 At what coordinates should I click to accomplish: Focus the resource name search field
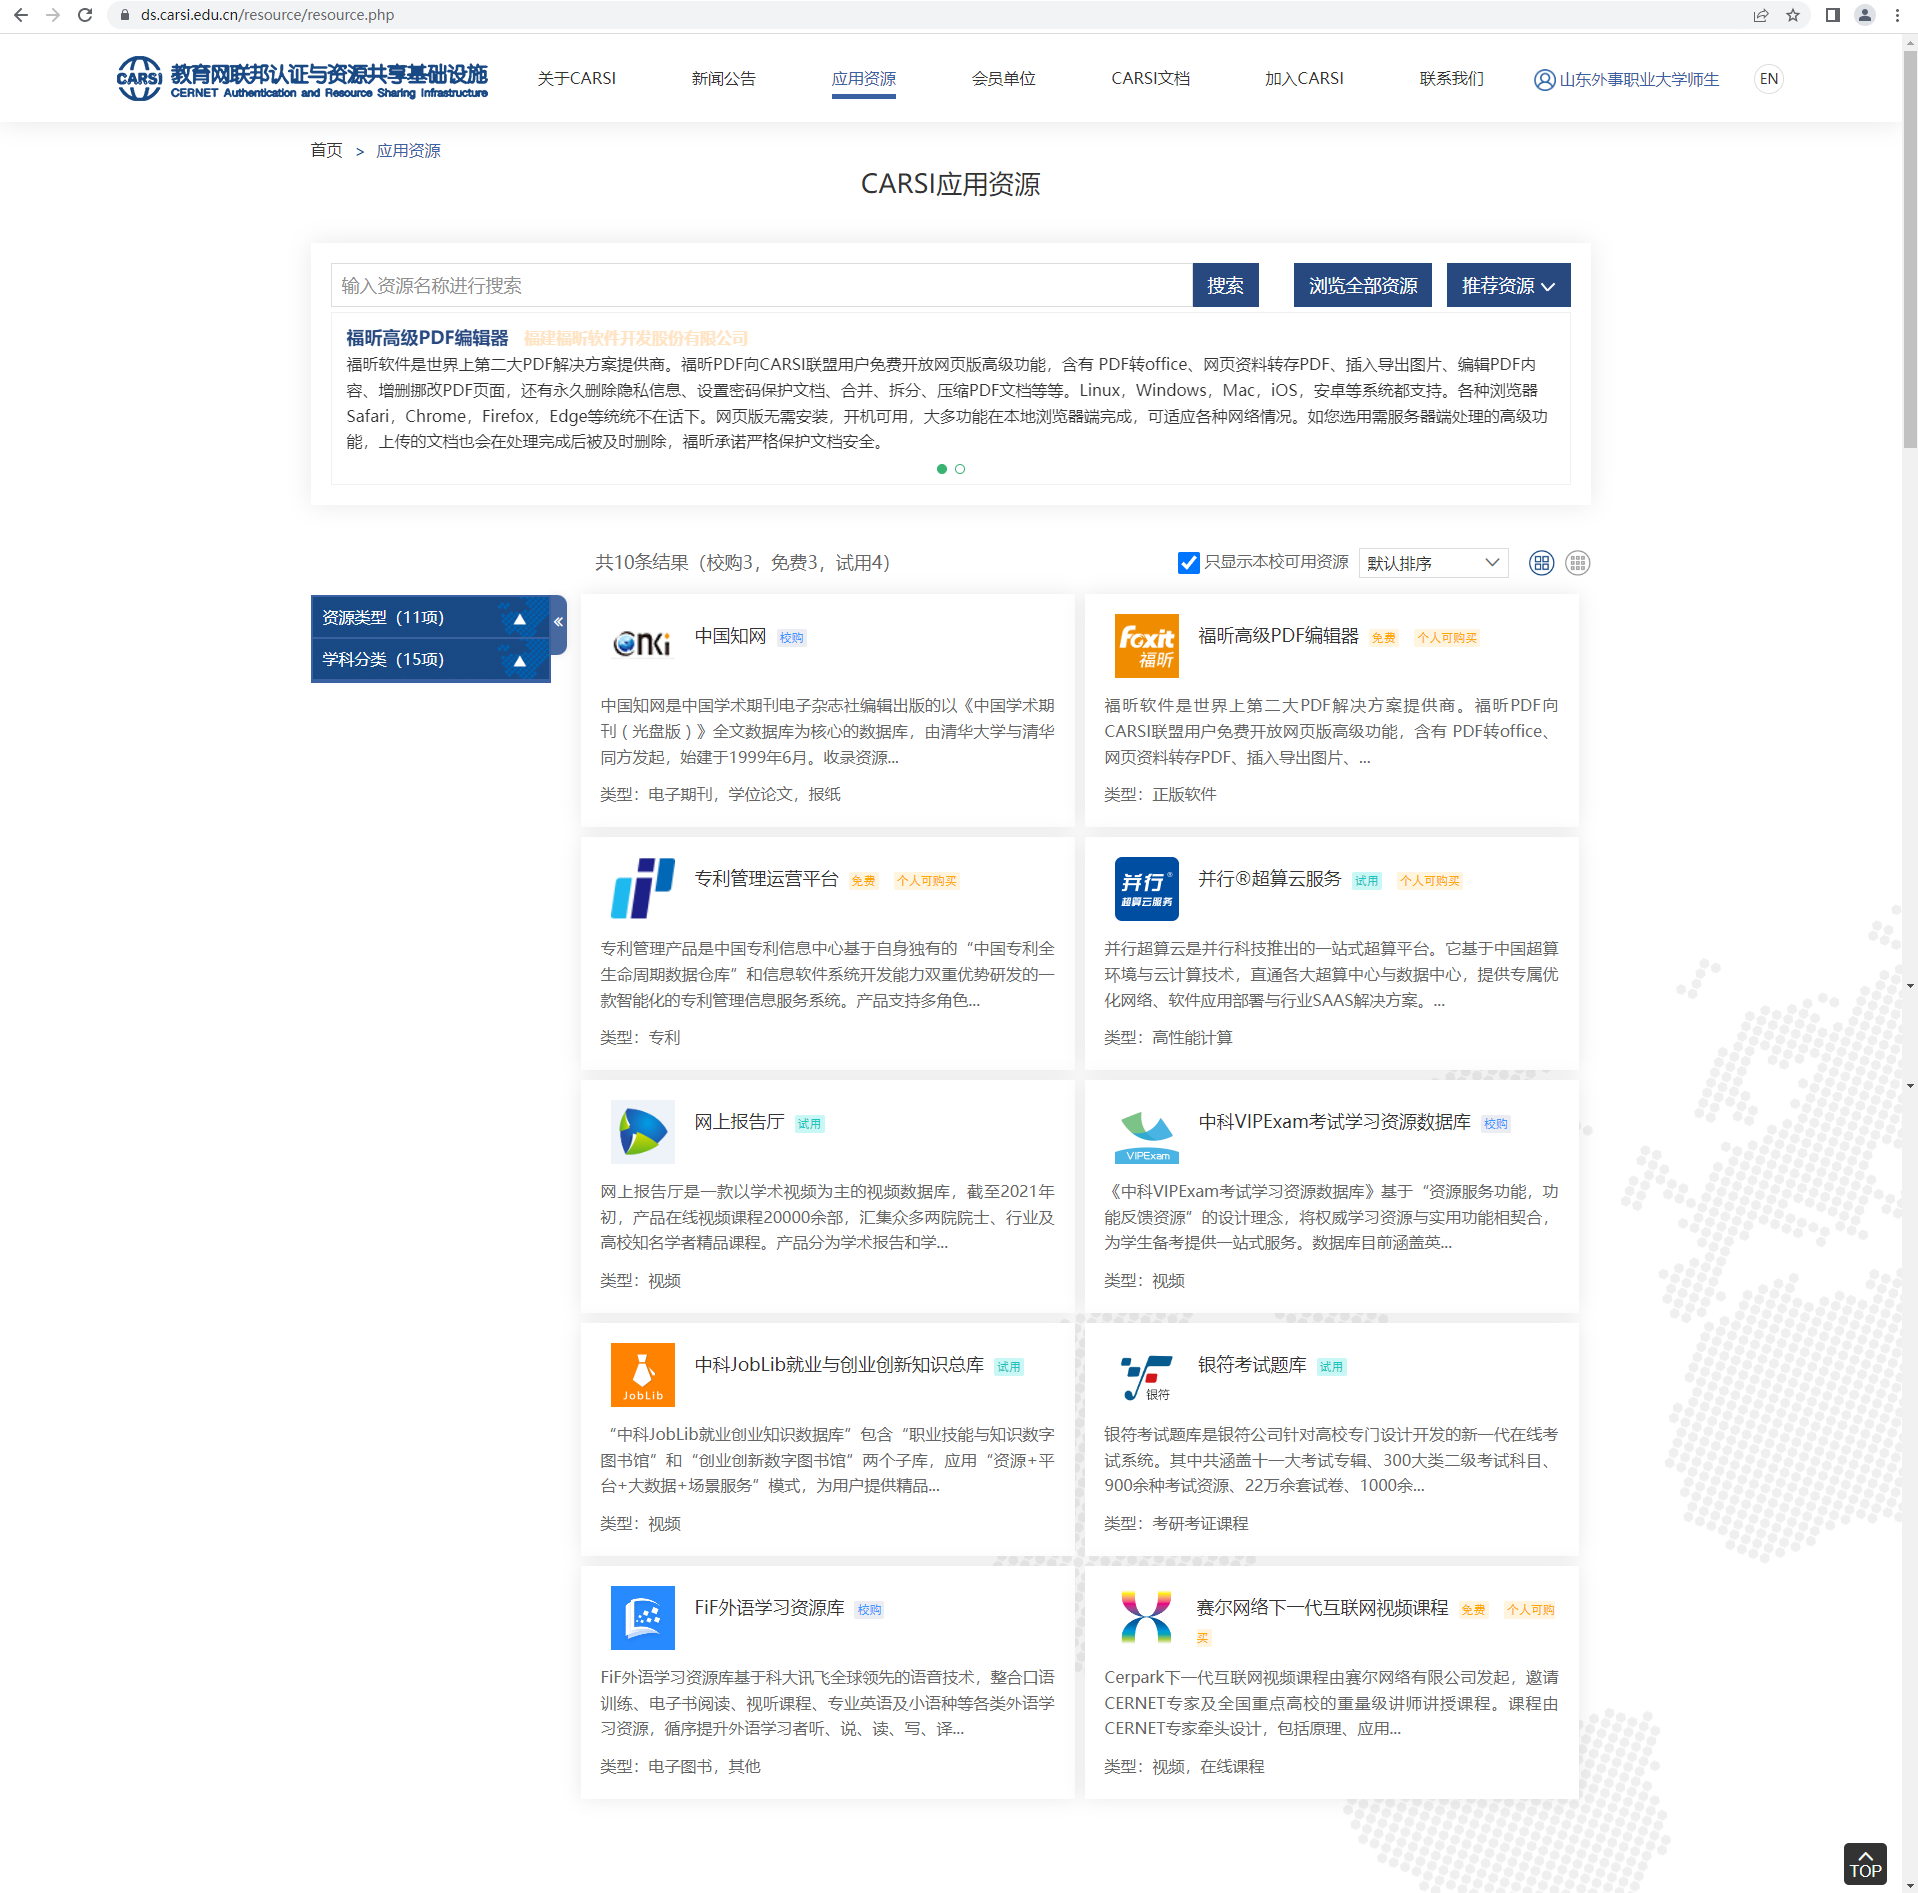click(x=762, y=286)
